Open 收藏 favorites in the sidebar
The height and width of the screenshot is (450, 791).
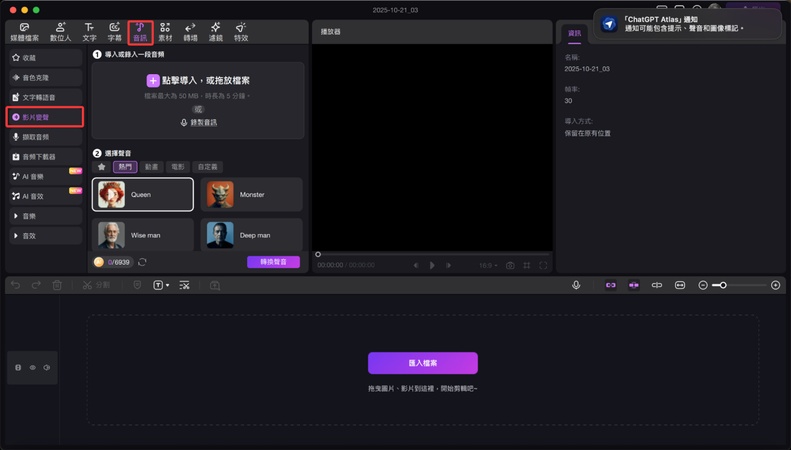(45, 58)
